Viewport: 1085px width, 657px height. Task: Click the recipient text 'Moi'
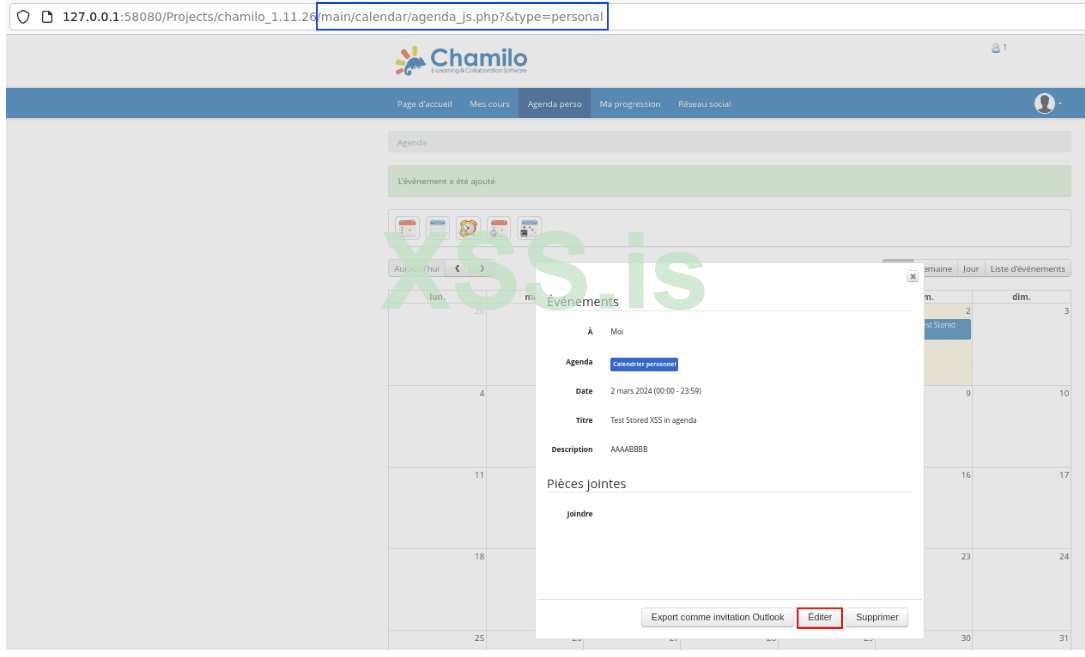coord(617,332)
